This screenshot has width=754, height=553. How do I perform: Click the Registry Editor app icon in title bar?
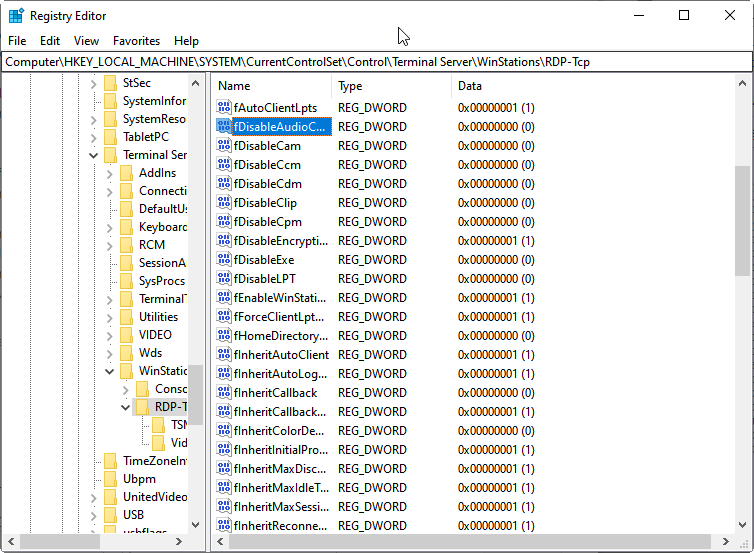[x=16, y=16]
